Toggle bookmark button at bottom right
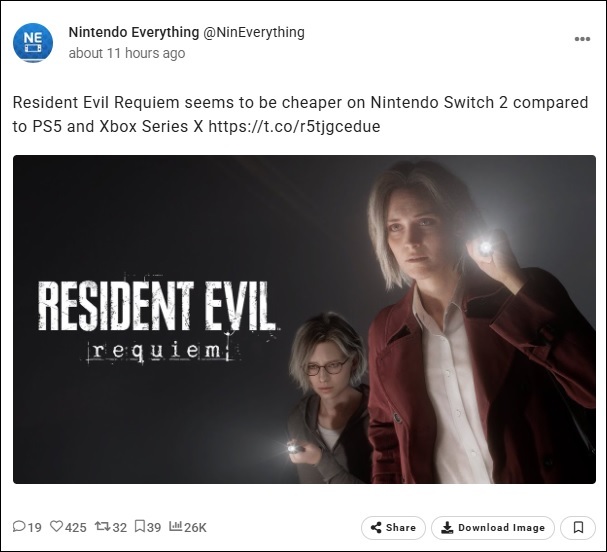607x552 pixels. coord(578,527)
